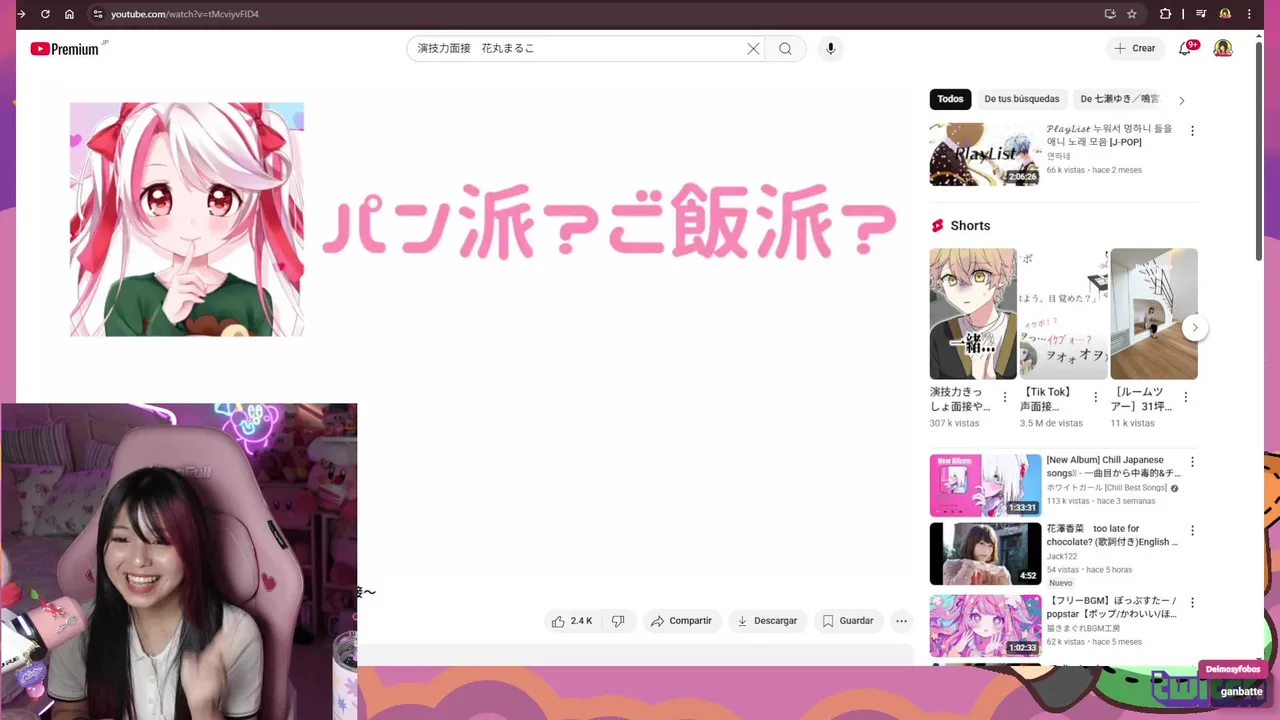This screenshot has width=1280, height=720.
Task: Click the Descargar button
Action: 768,621
